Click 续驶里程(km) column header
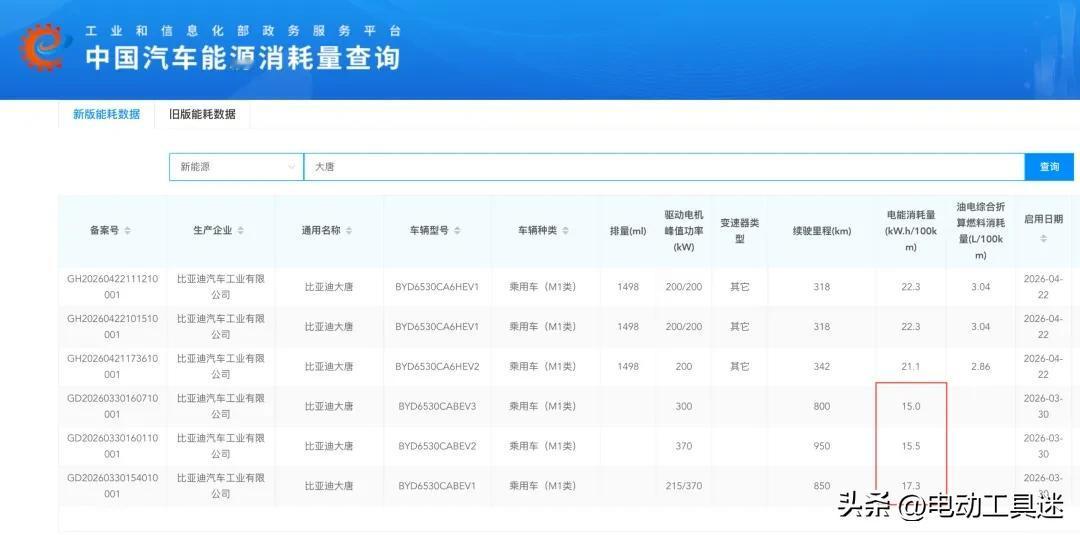The image size is (1080, 535). pyautogui.click(x=822, y=231)
